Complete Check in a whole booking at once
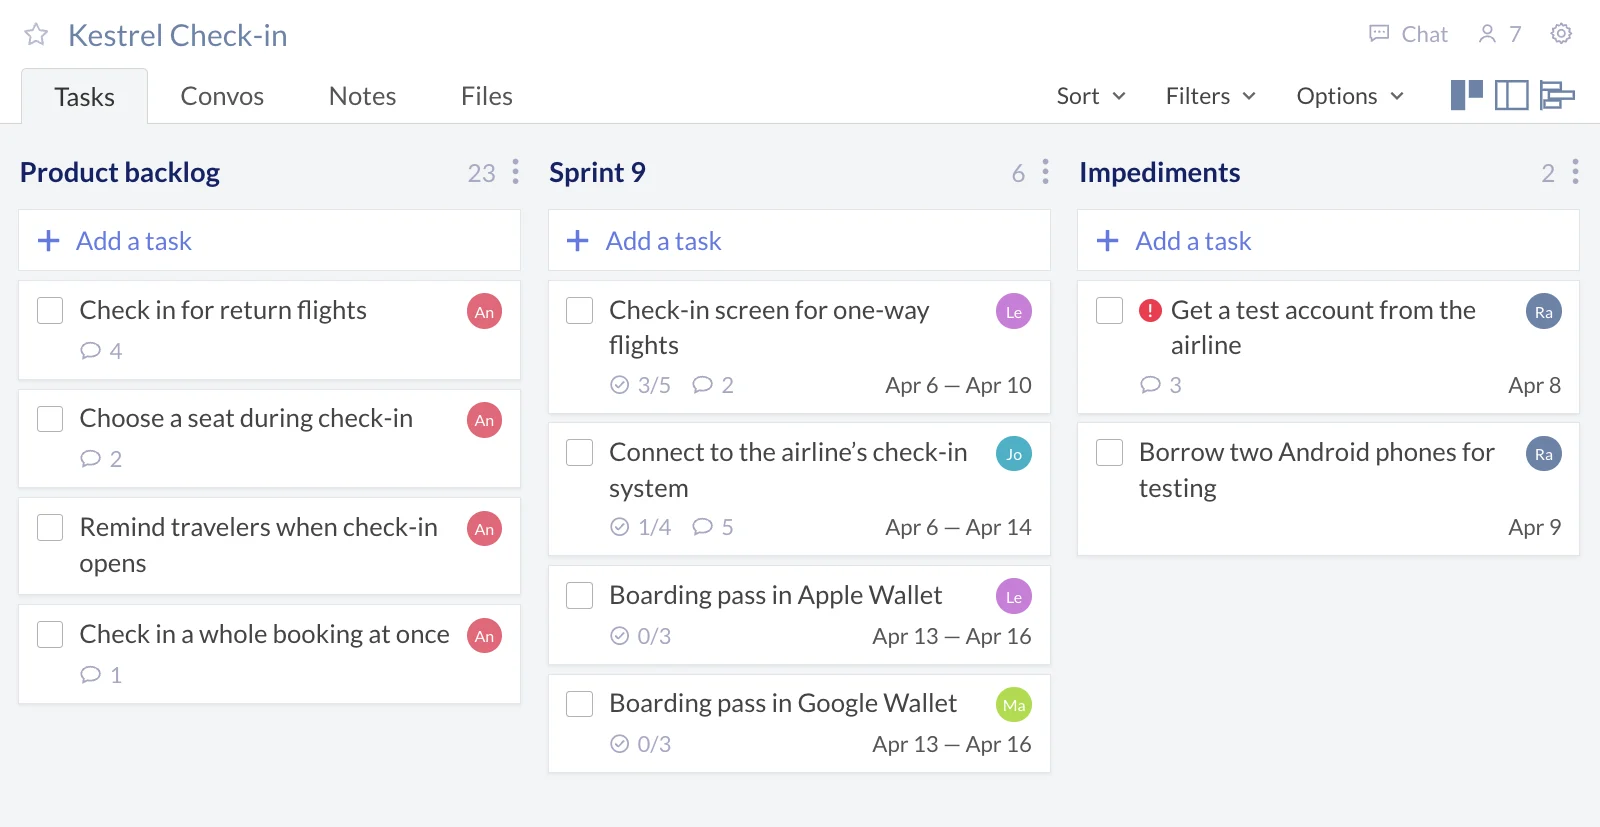Screen dimensions: 1600x827 (x=50, y=634)
